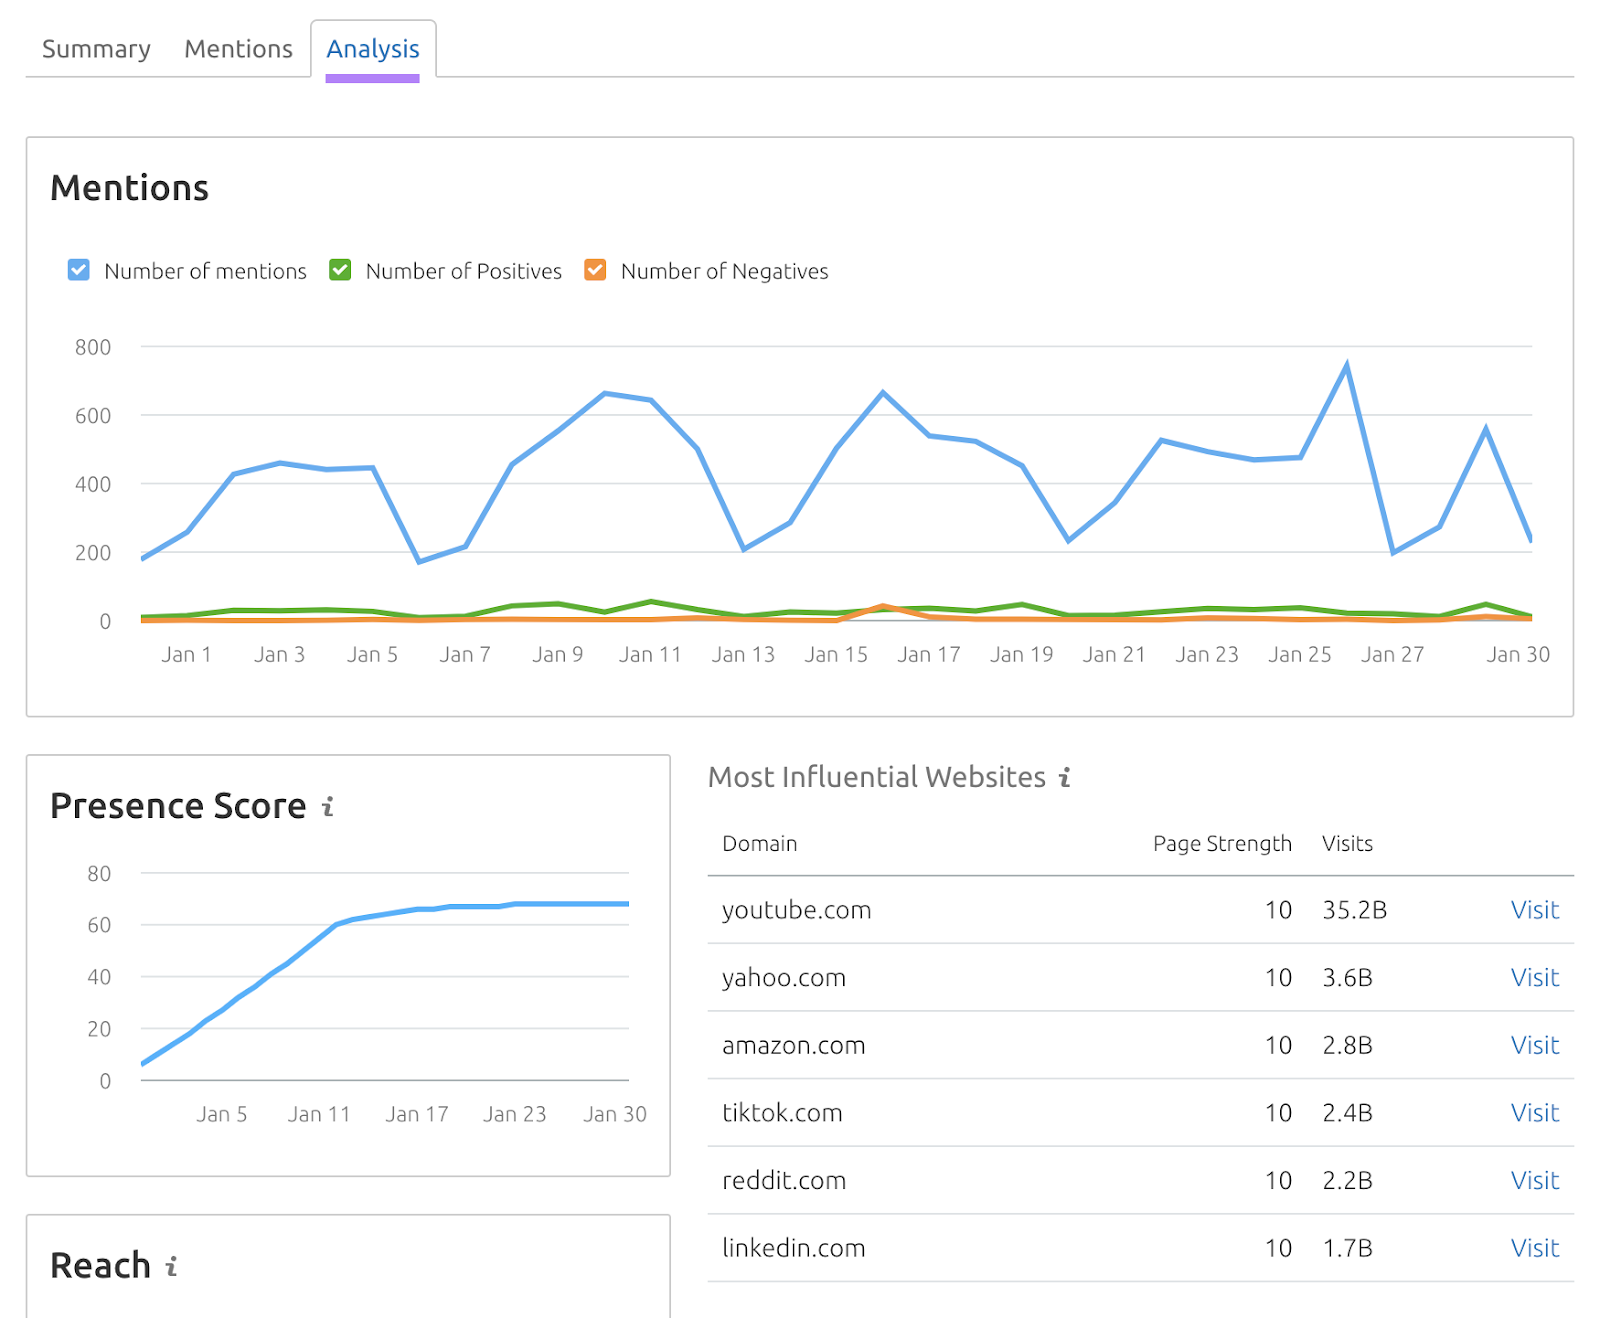Select the Analysis tab
1600x1318 pixels.
373,49
